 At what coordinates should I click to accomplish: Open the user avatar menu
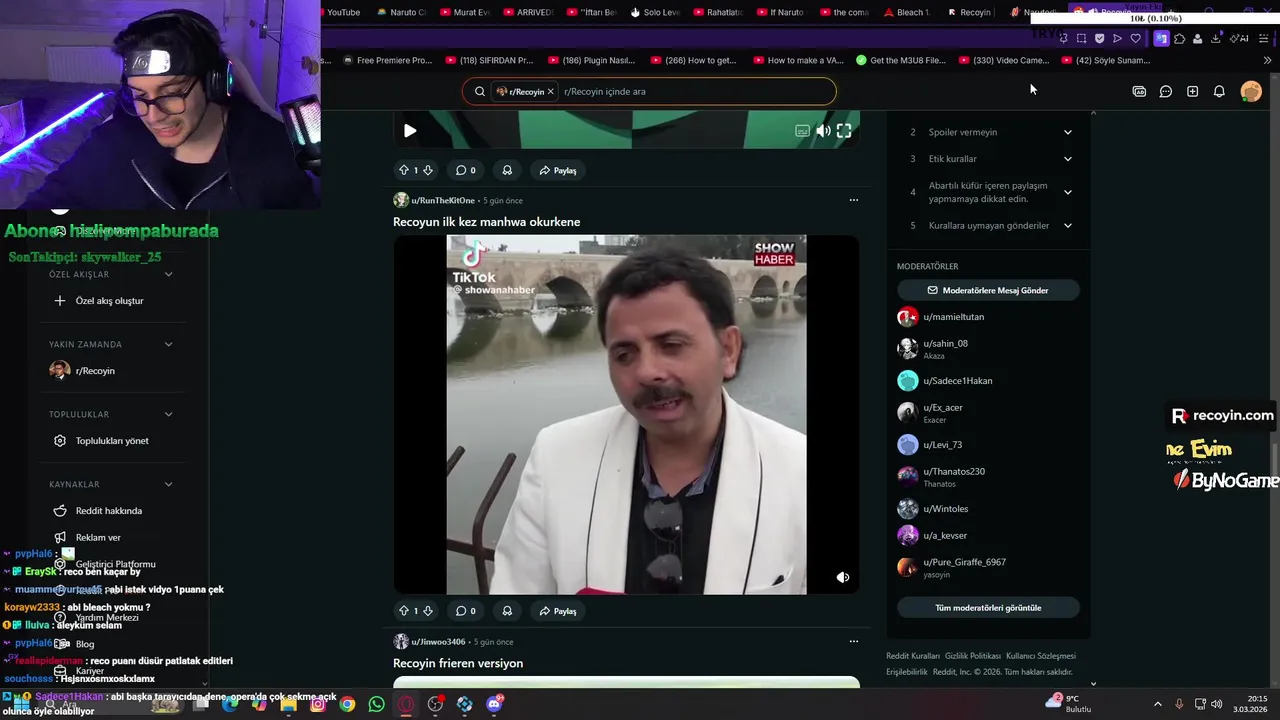pos(1251,91)
